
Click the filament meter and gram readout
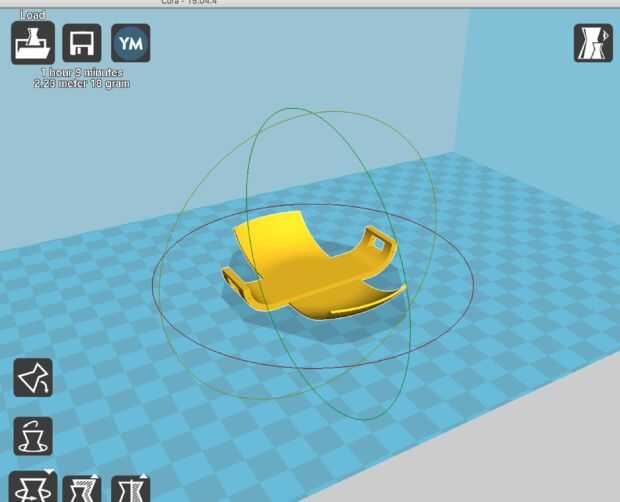(81, 83)
